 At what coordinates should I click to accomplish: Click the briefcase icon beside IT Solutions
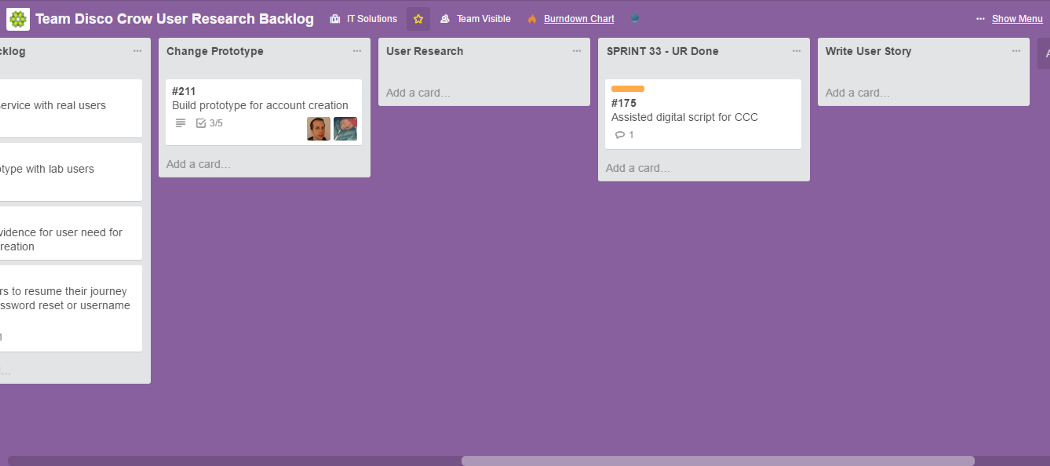[335, 19]
